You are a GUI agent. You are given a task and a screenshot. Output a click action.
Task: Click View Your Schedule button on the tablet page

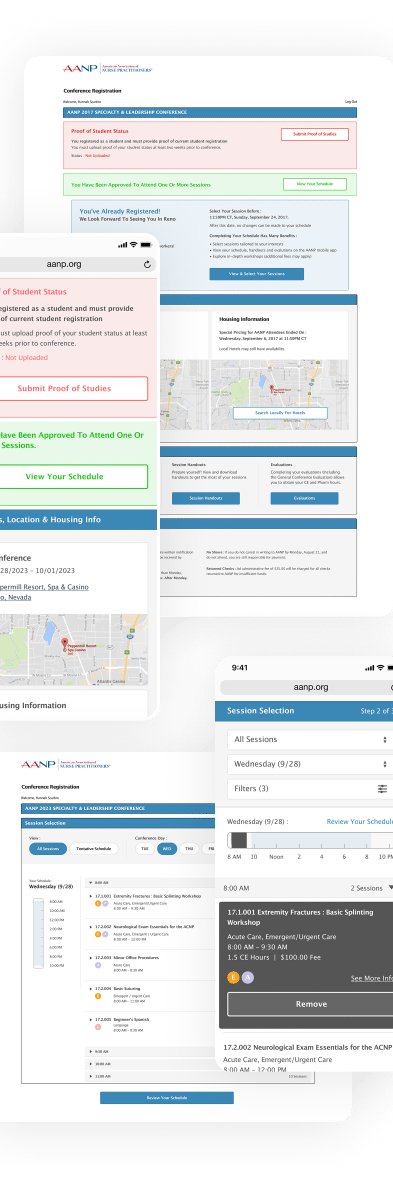point(314,184)
